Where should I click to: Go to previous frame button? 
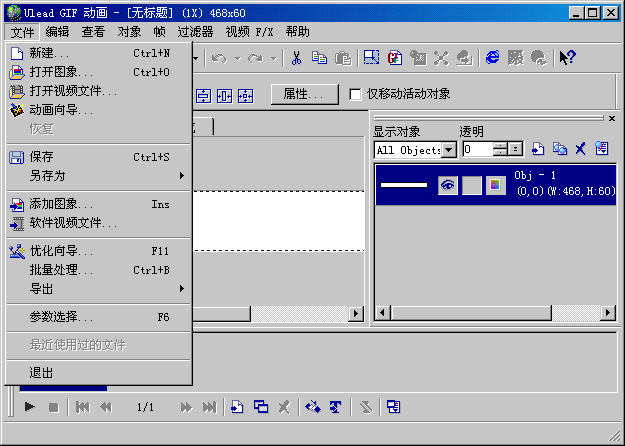coord(106,407)
